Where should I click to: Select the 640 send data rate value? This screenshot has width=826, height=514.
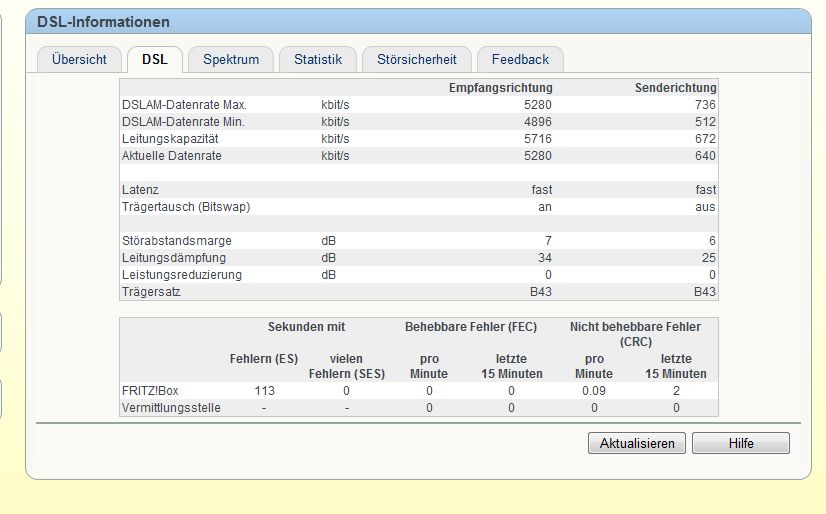tap(705, 156)
